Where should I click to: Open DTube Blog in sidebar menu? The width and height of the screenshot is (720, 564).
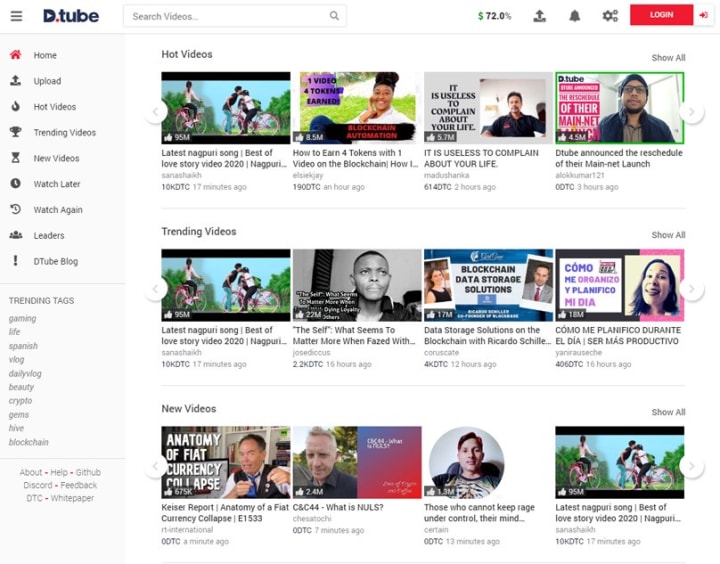[x=62, y=261]
